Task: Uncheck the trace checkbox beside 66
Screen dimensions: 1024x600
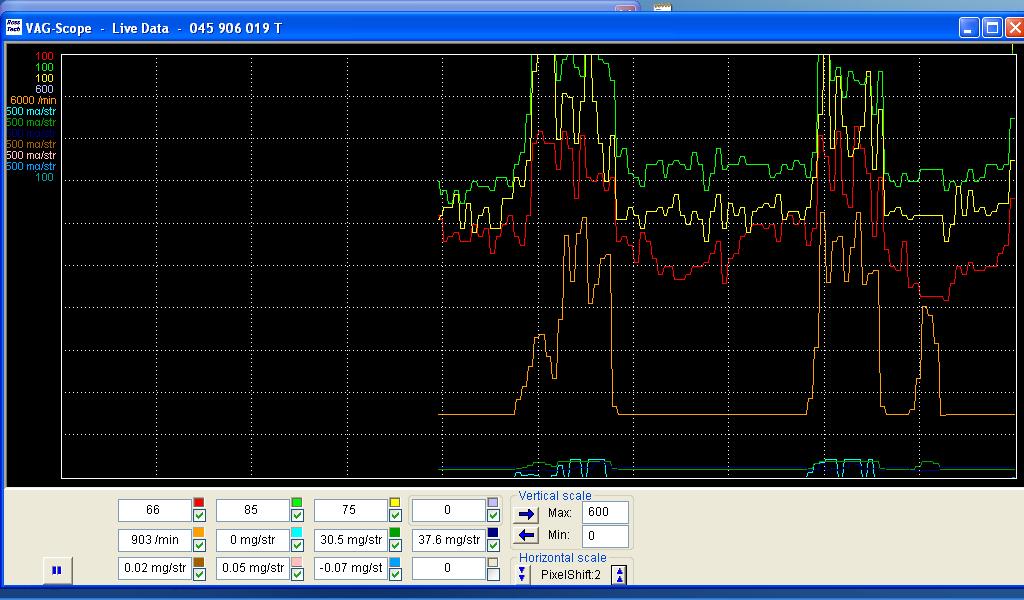Action: point(199,515)
